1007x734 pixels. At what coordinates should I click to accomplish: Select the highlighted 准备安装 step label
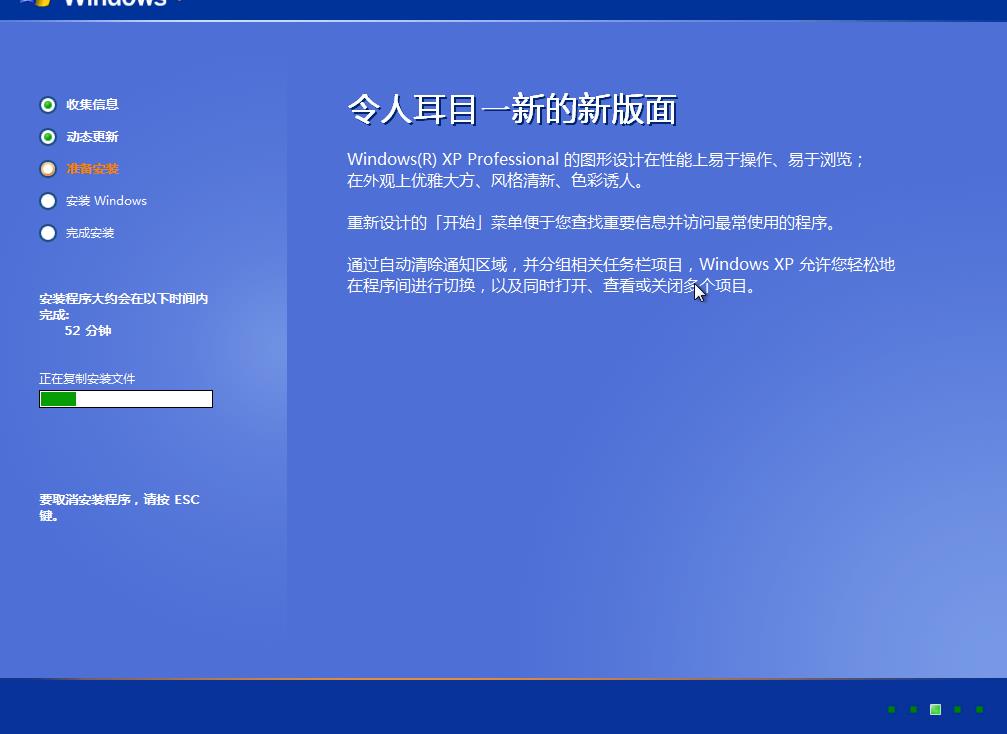tap(92, 169)
